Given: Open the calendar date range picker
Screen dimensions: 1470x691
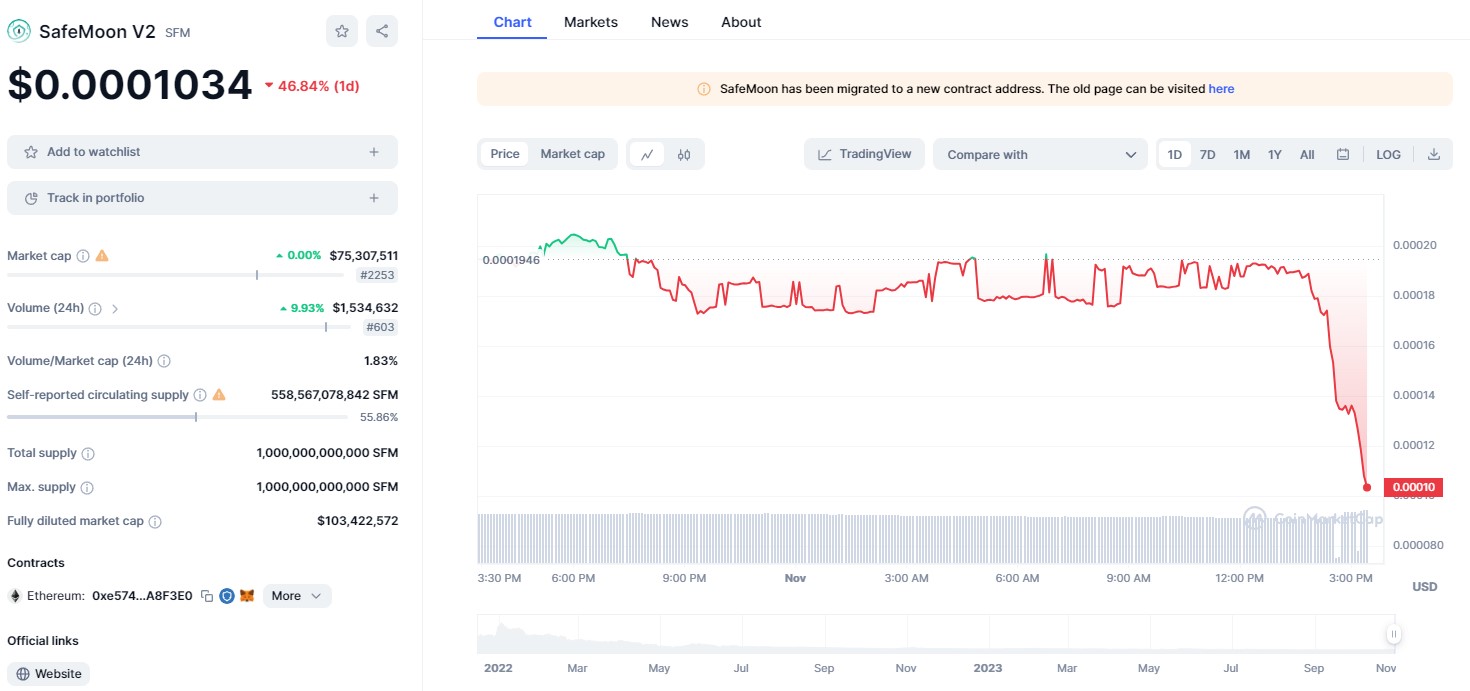Looking at the screenshot, I should coord(1343,154).
